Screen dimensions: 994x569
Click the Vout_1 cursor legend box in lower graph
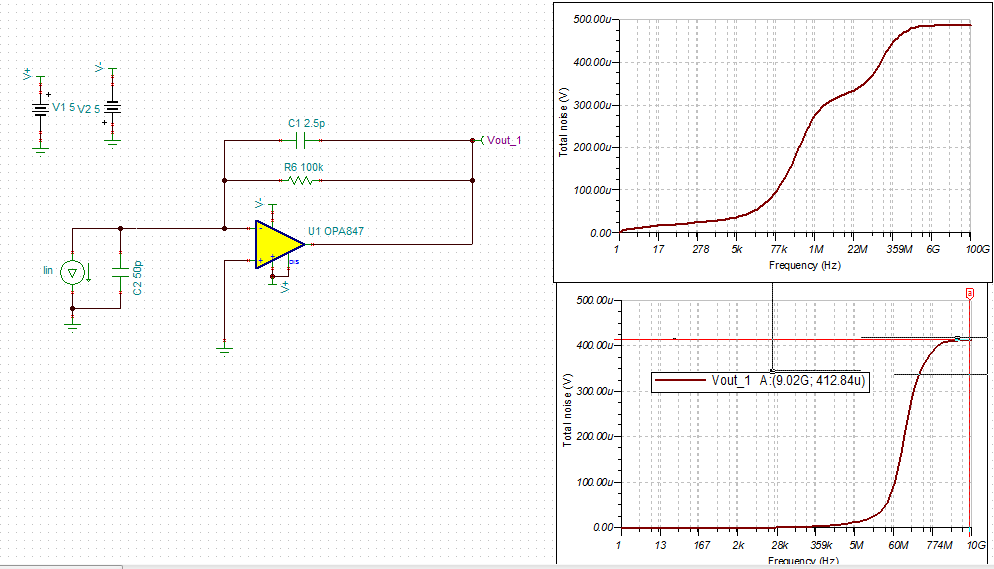759,381
